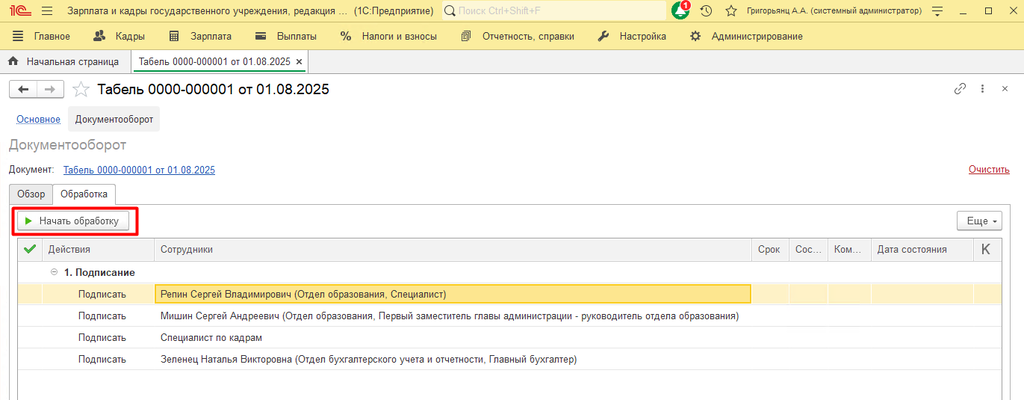Star the Табель document as favorite
This screenshot has height=400, width=1024.
(81, 89)
